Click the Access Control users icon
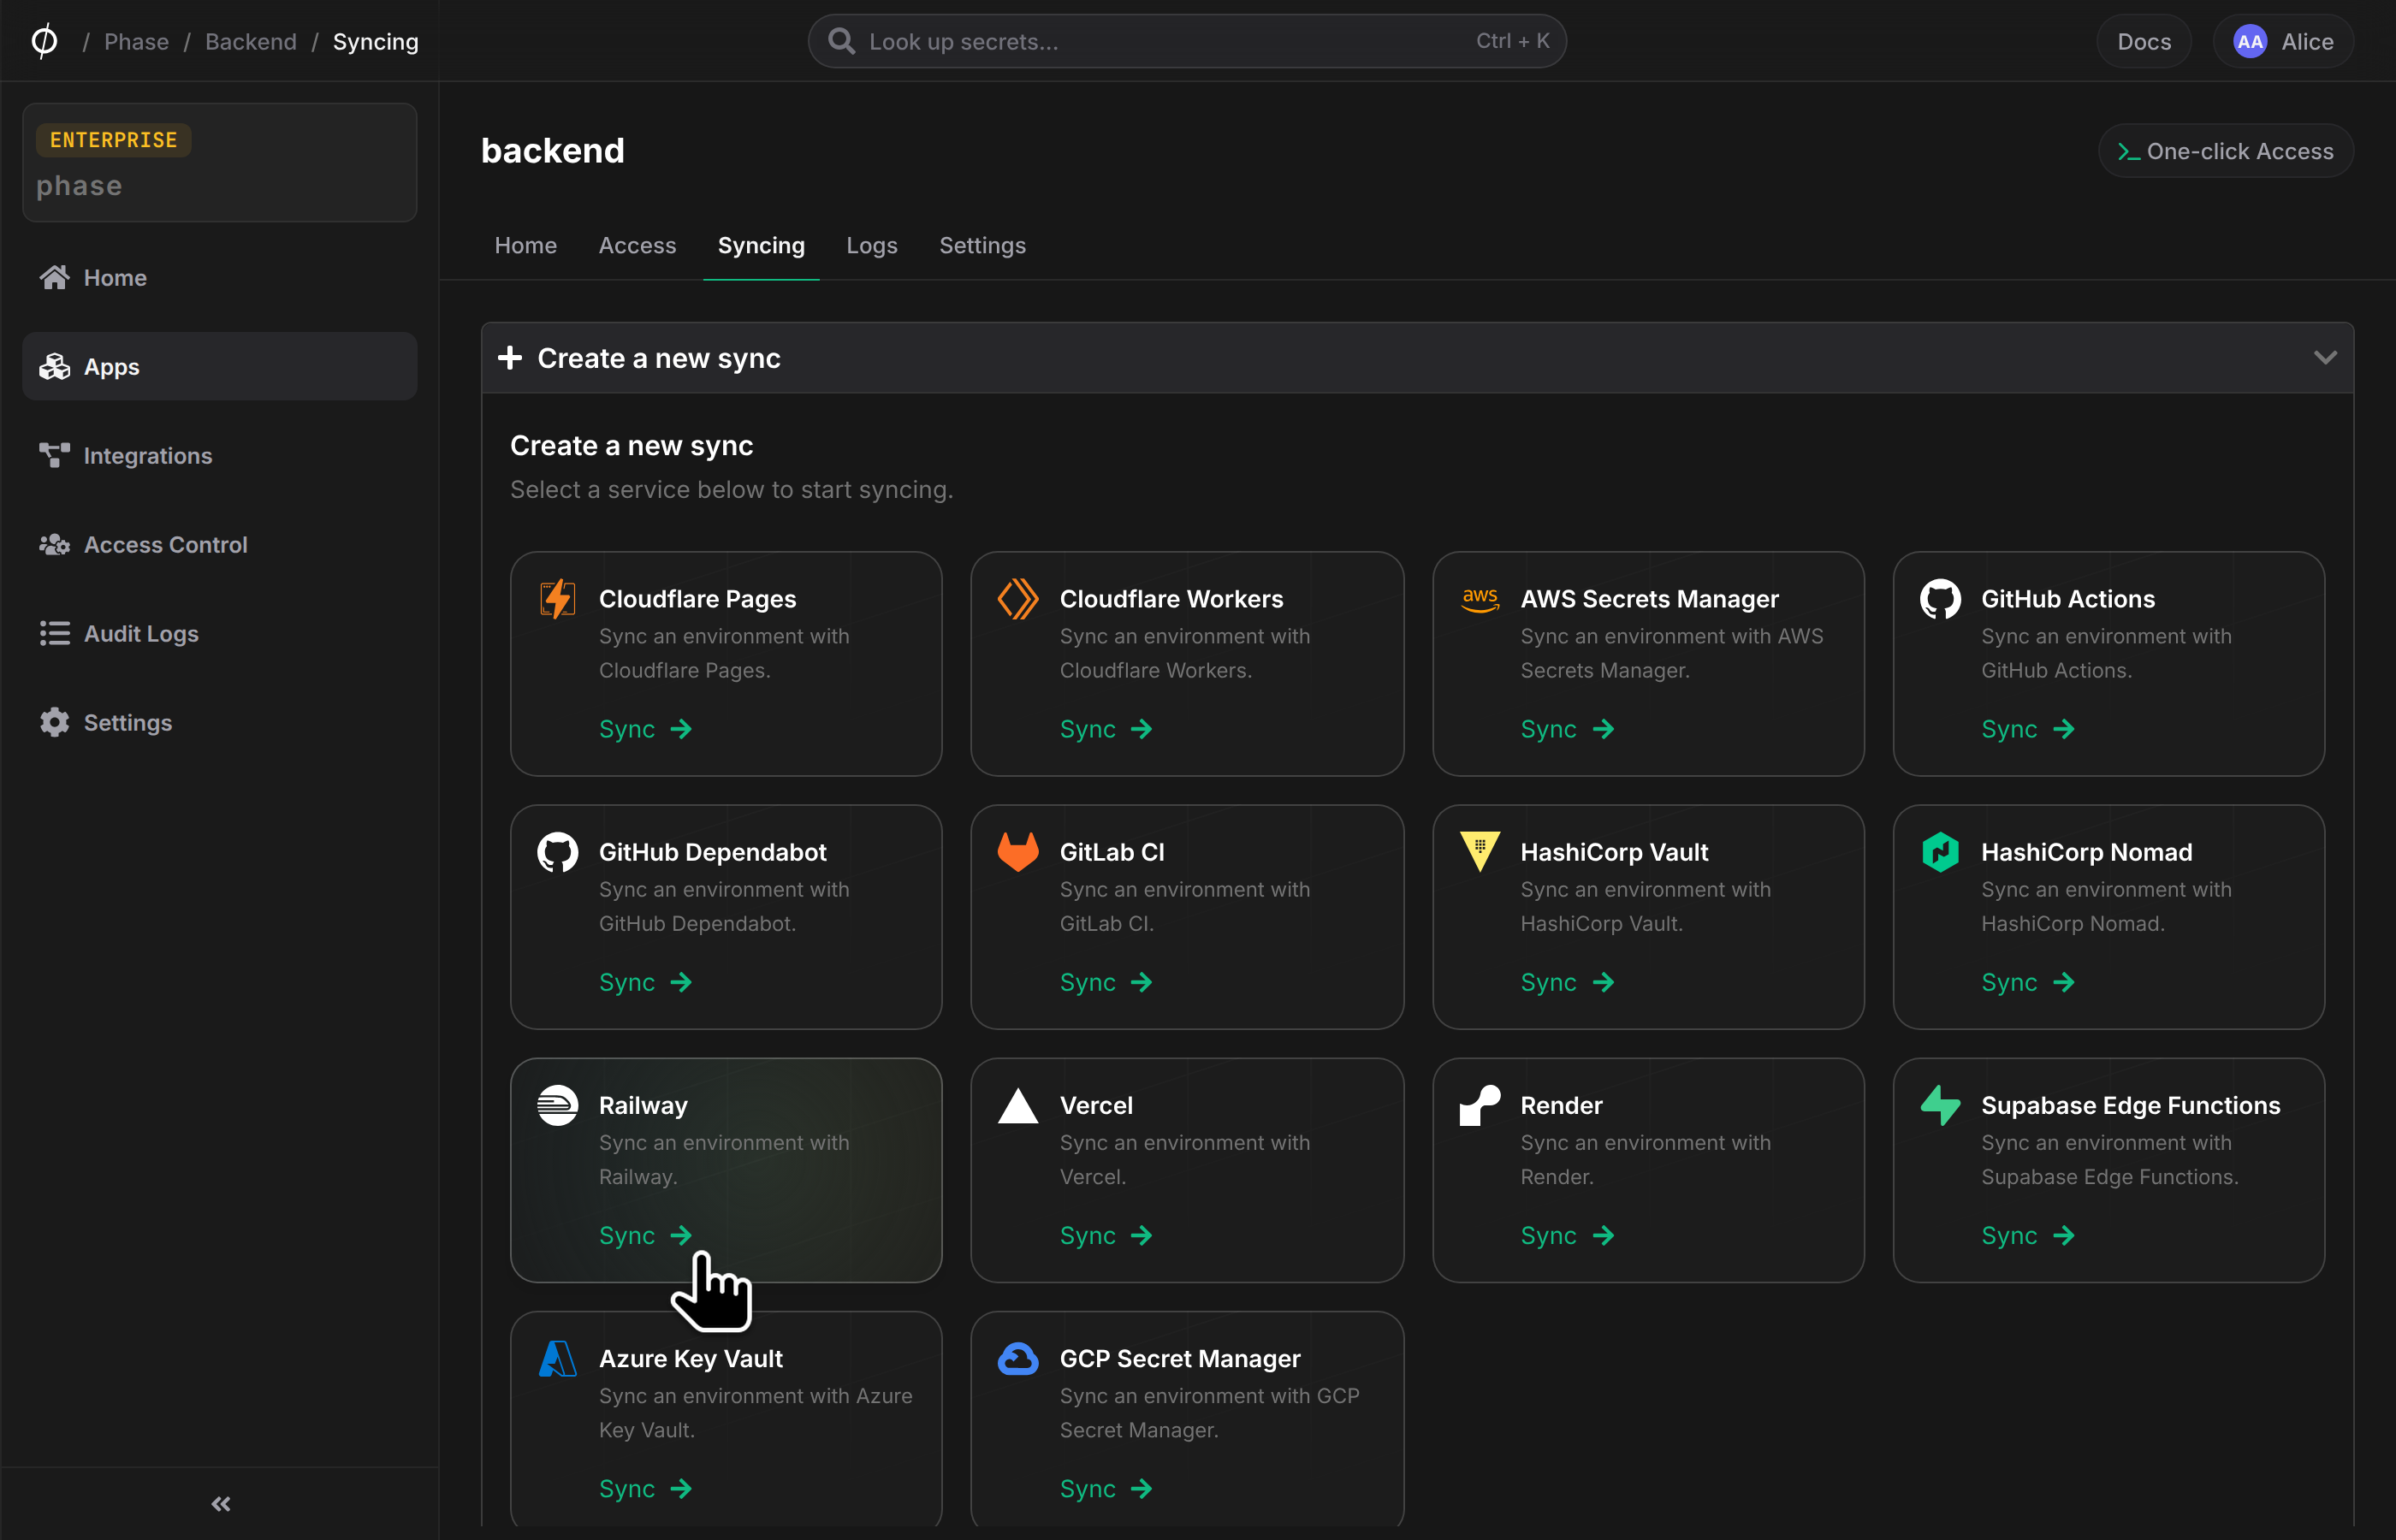The height and width of the screenshot is (1540, 2396). coord(54,544)
